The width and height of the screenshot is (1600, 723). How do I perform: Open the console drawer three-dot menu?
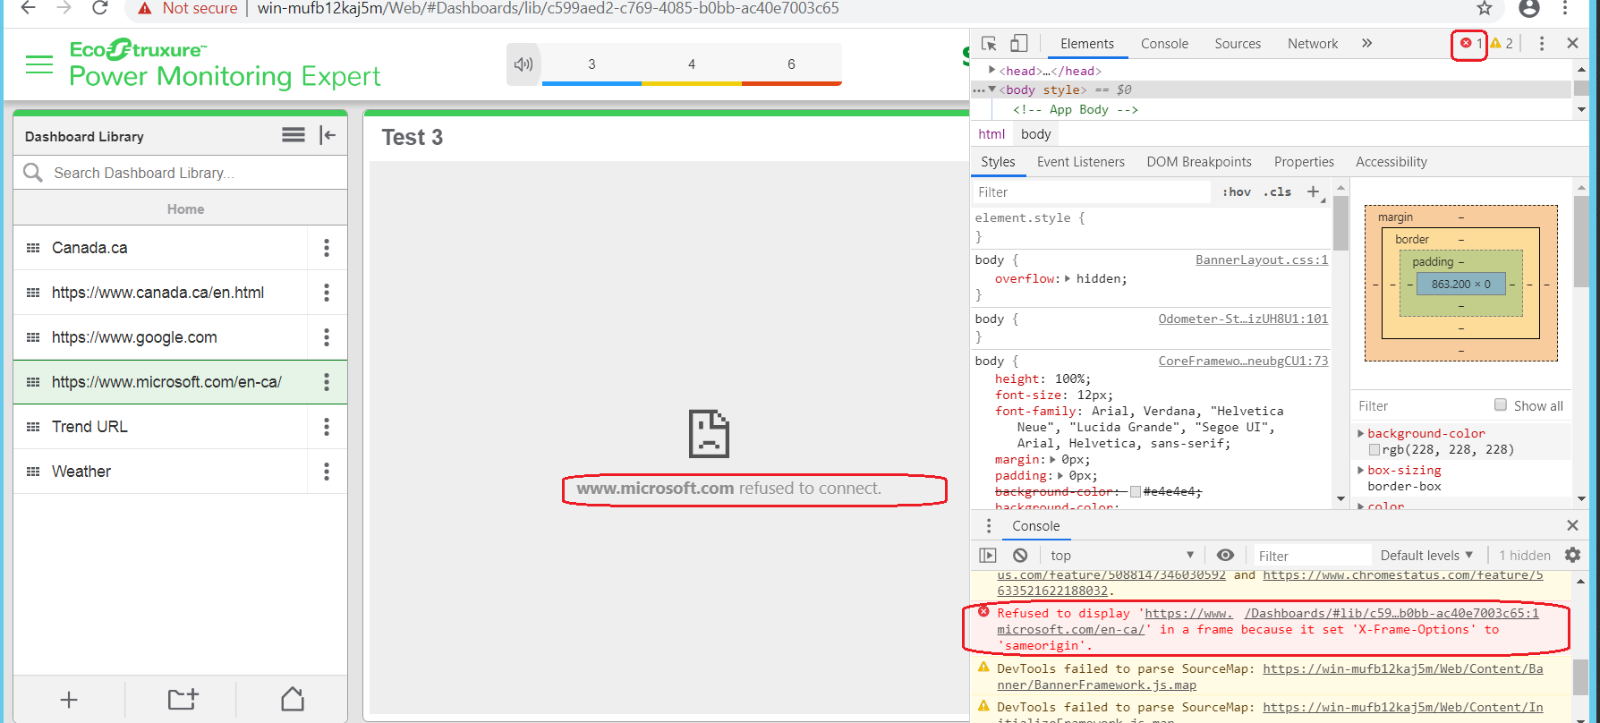pos(989,526)
